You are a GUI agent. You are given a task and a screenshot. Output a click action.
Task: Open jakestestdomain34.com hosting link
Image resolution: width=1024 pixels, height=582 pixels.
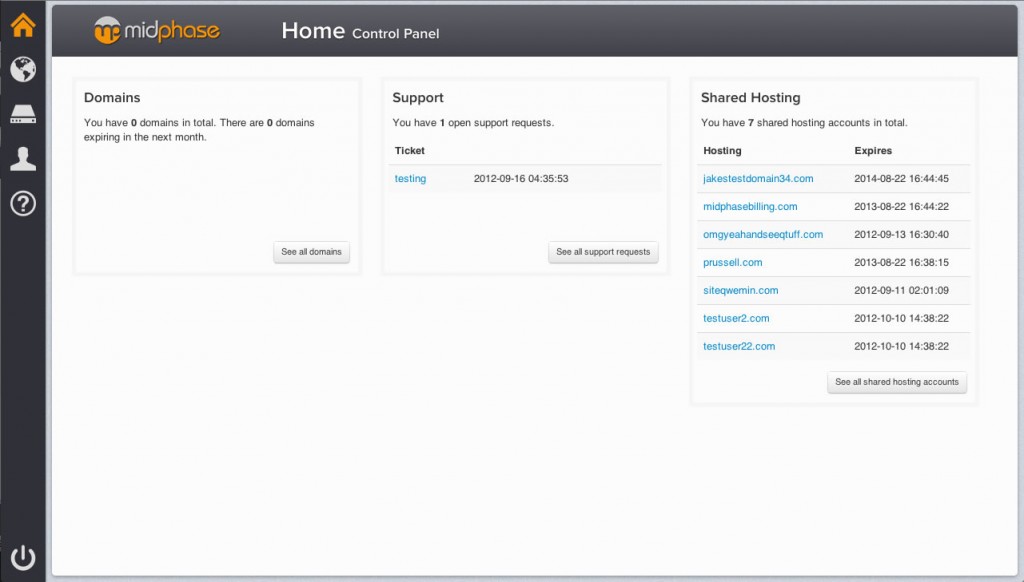pyautogui.click(x=758, y=179)
